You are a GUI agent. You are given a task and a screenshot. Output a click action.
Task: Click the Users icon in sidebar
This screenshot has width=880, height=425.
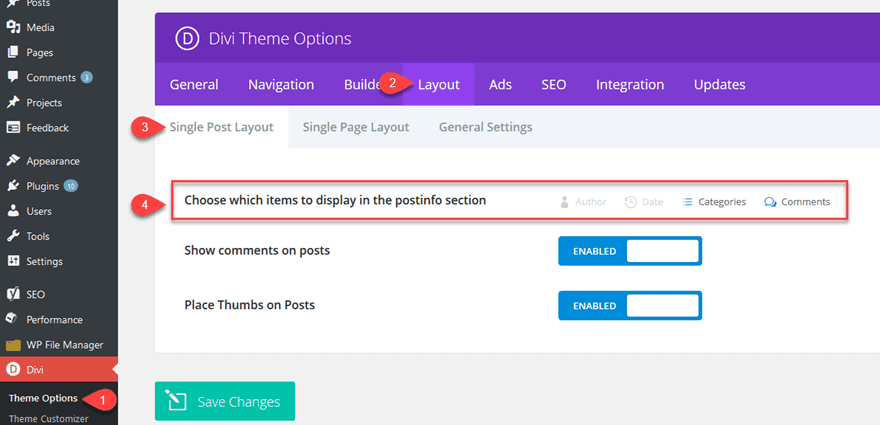tap(14, 211)
